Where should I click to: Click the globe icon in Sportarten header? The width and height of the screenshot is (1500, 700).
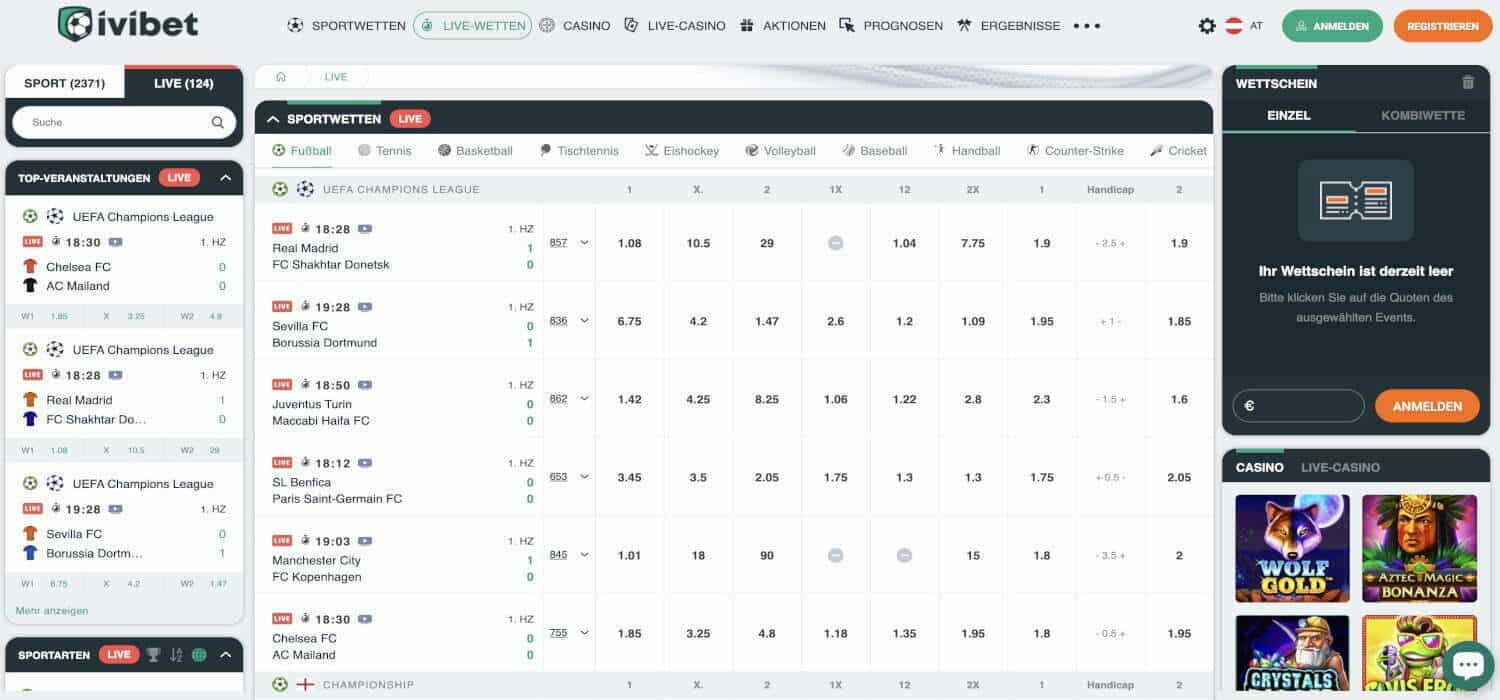(x=199, y=655)
